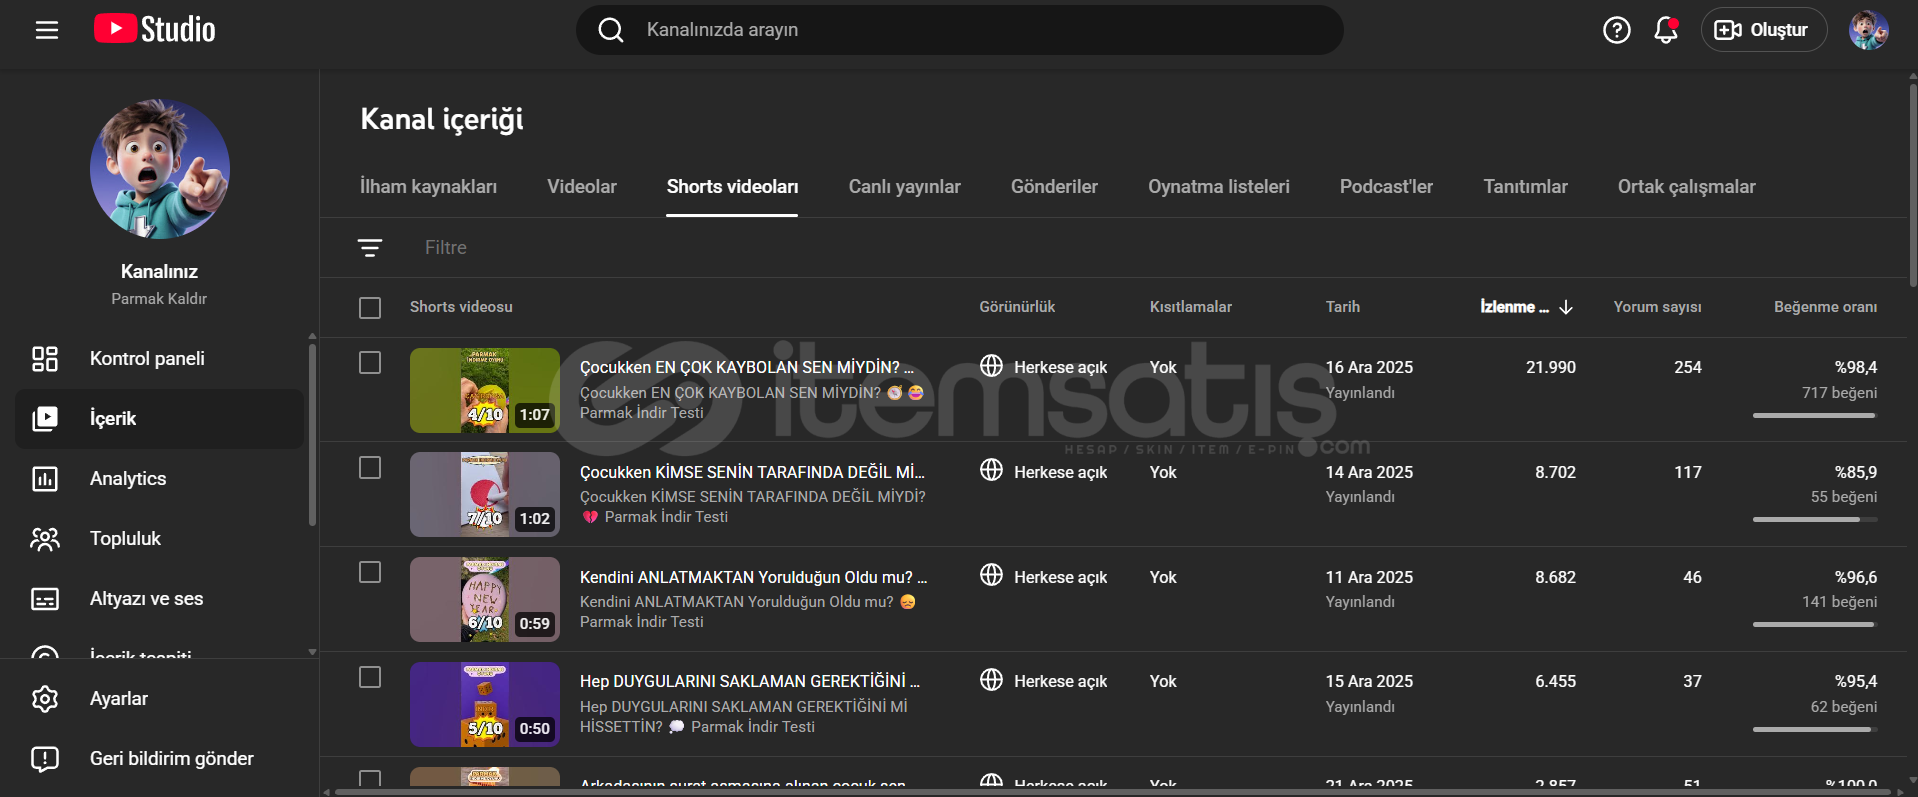Sort by İzlenme column arrow

(1566, 307)
